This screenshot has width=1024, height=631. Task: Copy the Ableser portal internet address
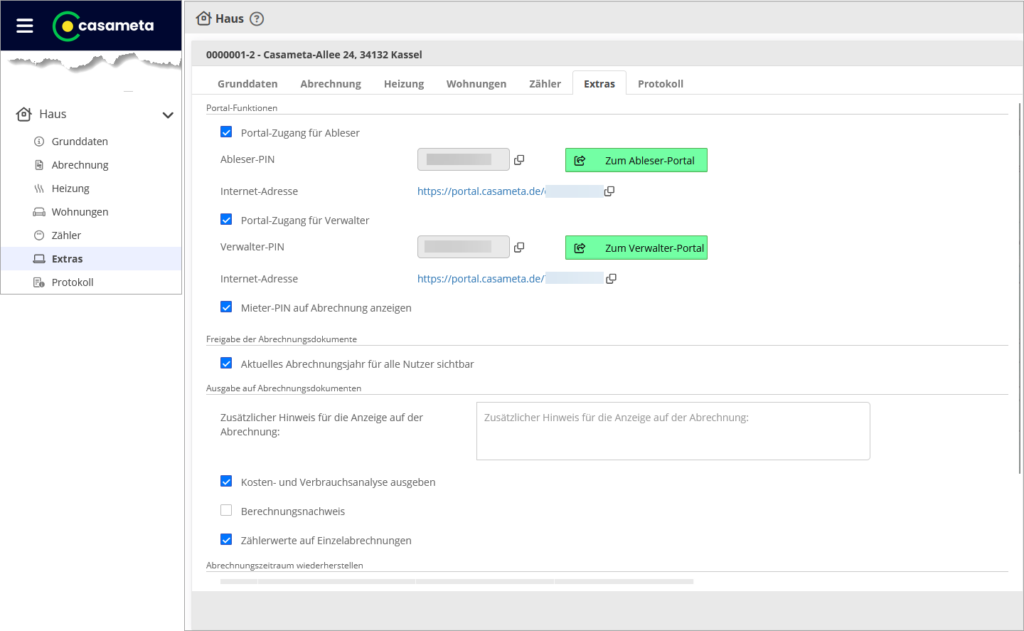point(610,191)
